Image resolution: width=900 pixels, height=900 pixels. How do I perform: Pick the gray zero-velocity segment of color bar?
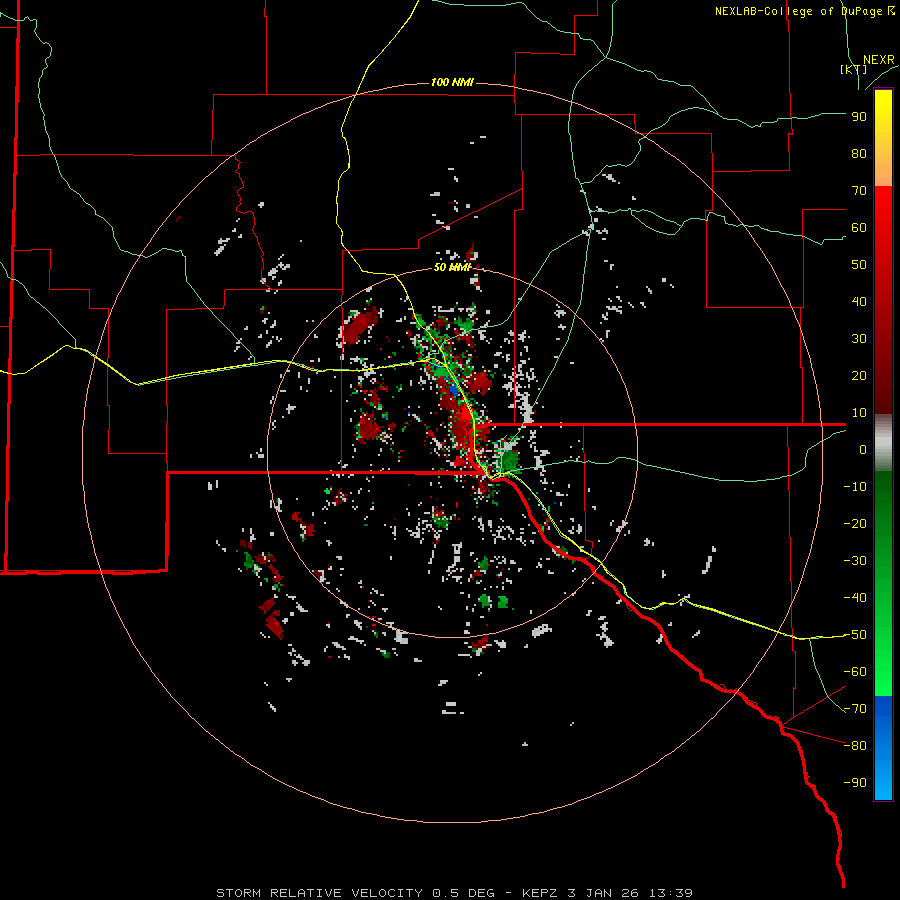coord(883,443)
